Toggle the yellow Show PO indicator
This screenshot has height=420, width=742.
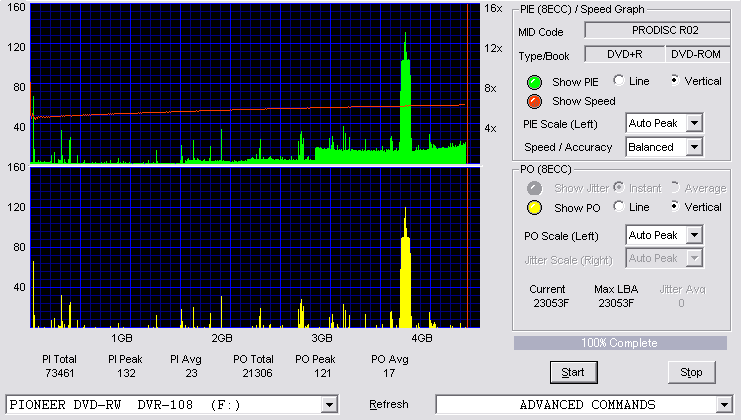[534, 208]
